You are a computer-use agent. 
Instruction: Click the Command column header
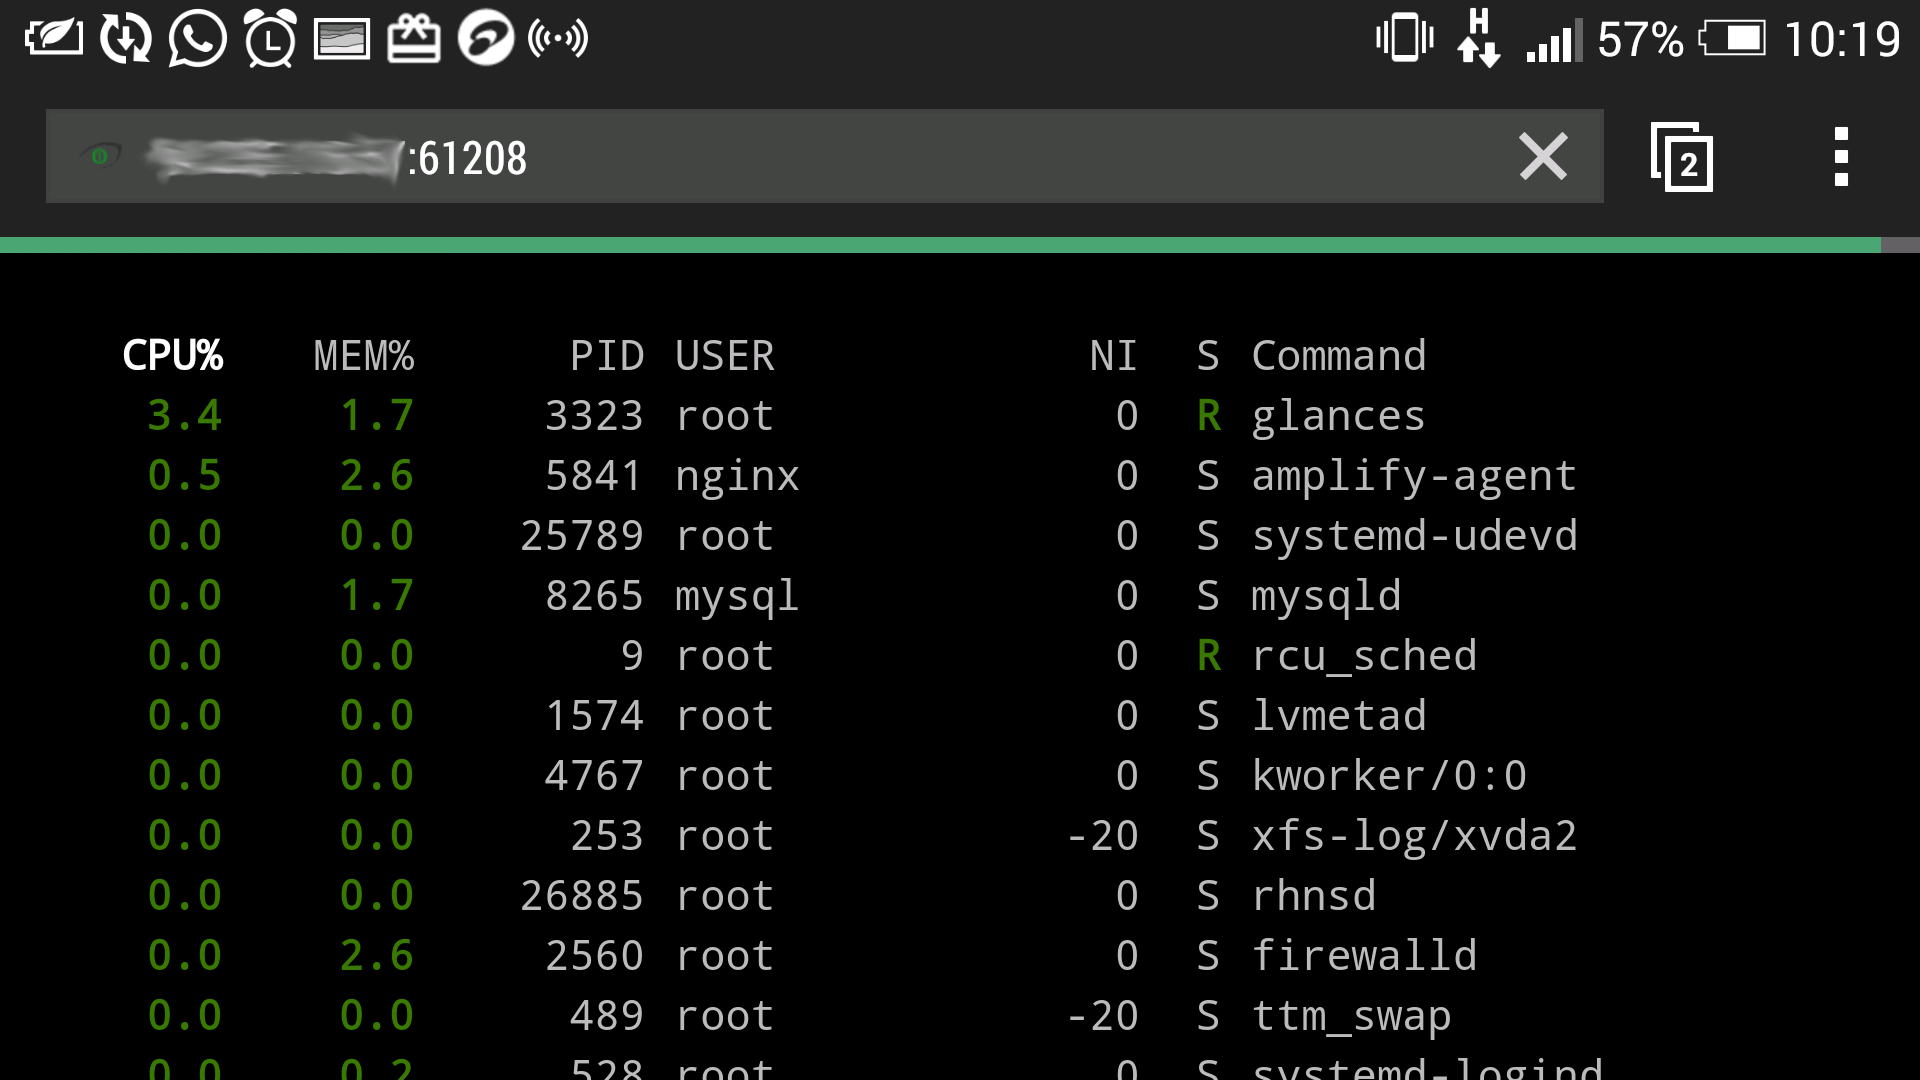[1339, 356]
